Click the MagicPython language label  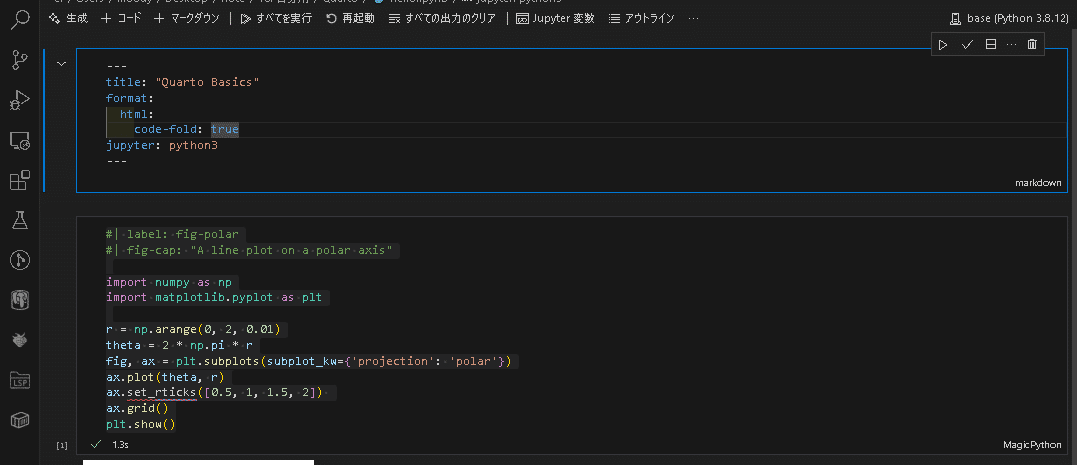1031,444
